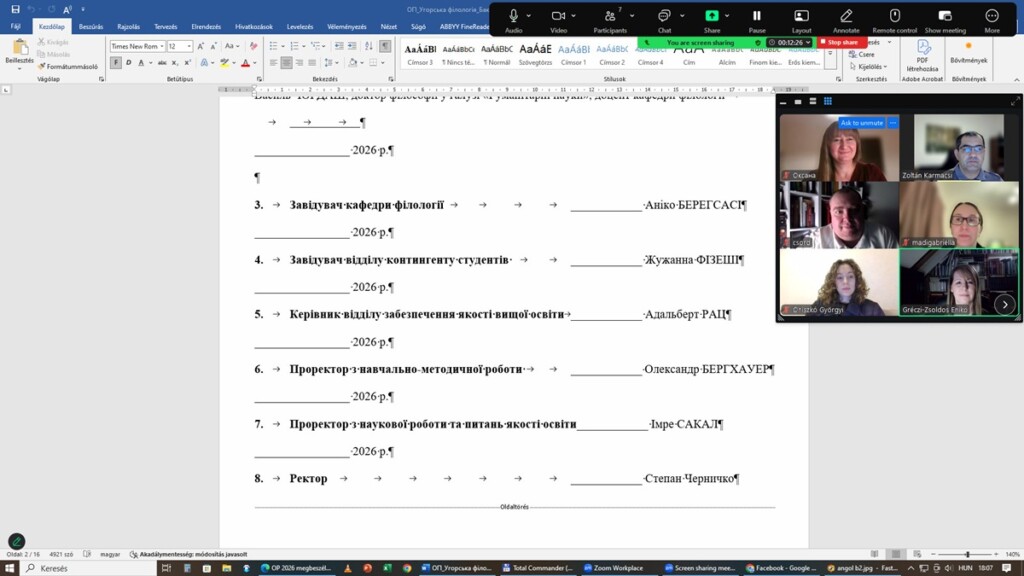Click Ask to unmute on Oksana's video
The image size is (1024, 576).
point(861,123)
